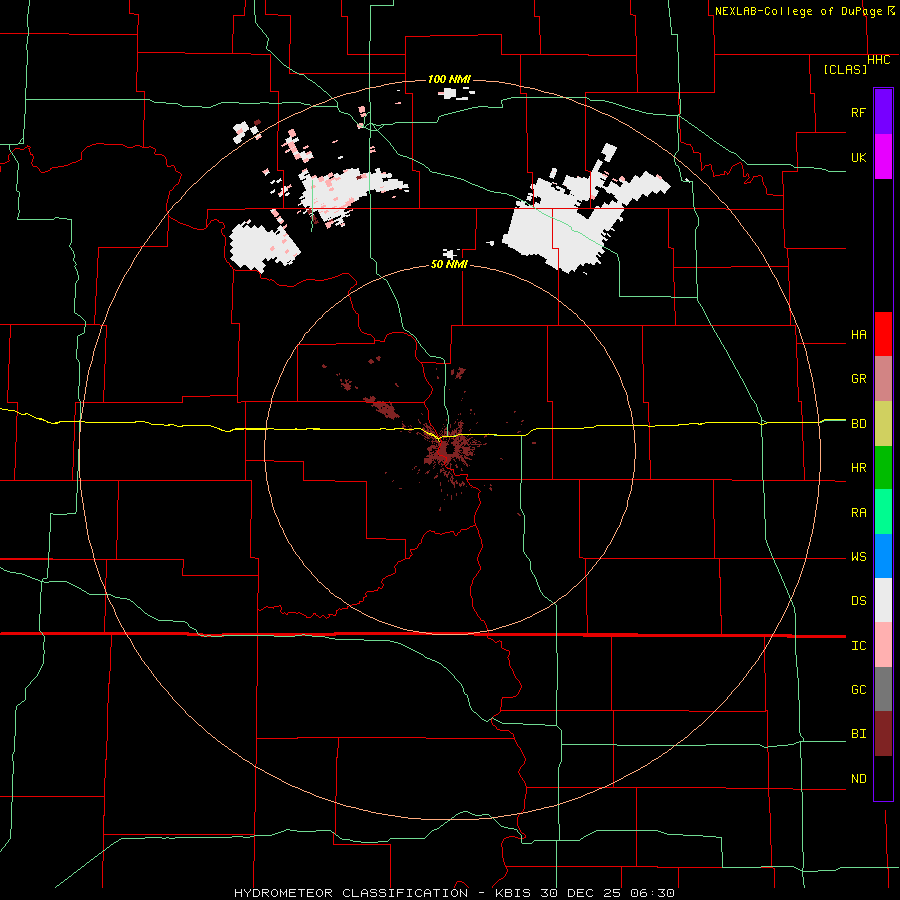Click the magenta UK color swatch
The image size is (900, 900).
click(x=883, y=157)
